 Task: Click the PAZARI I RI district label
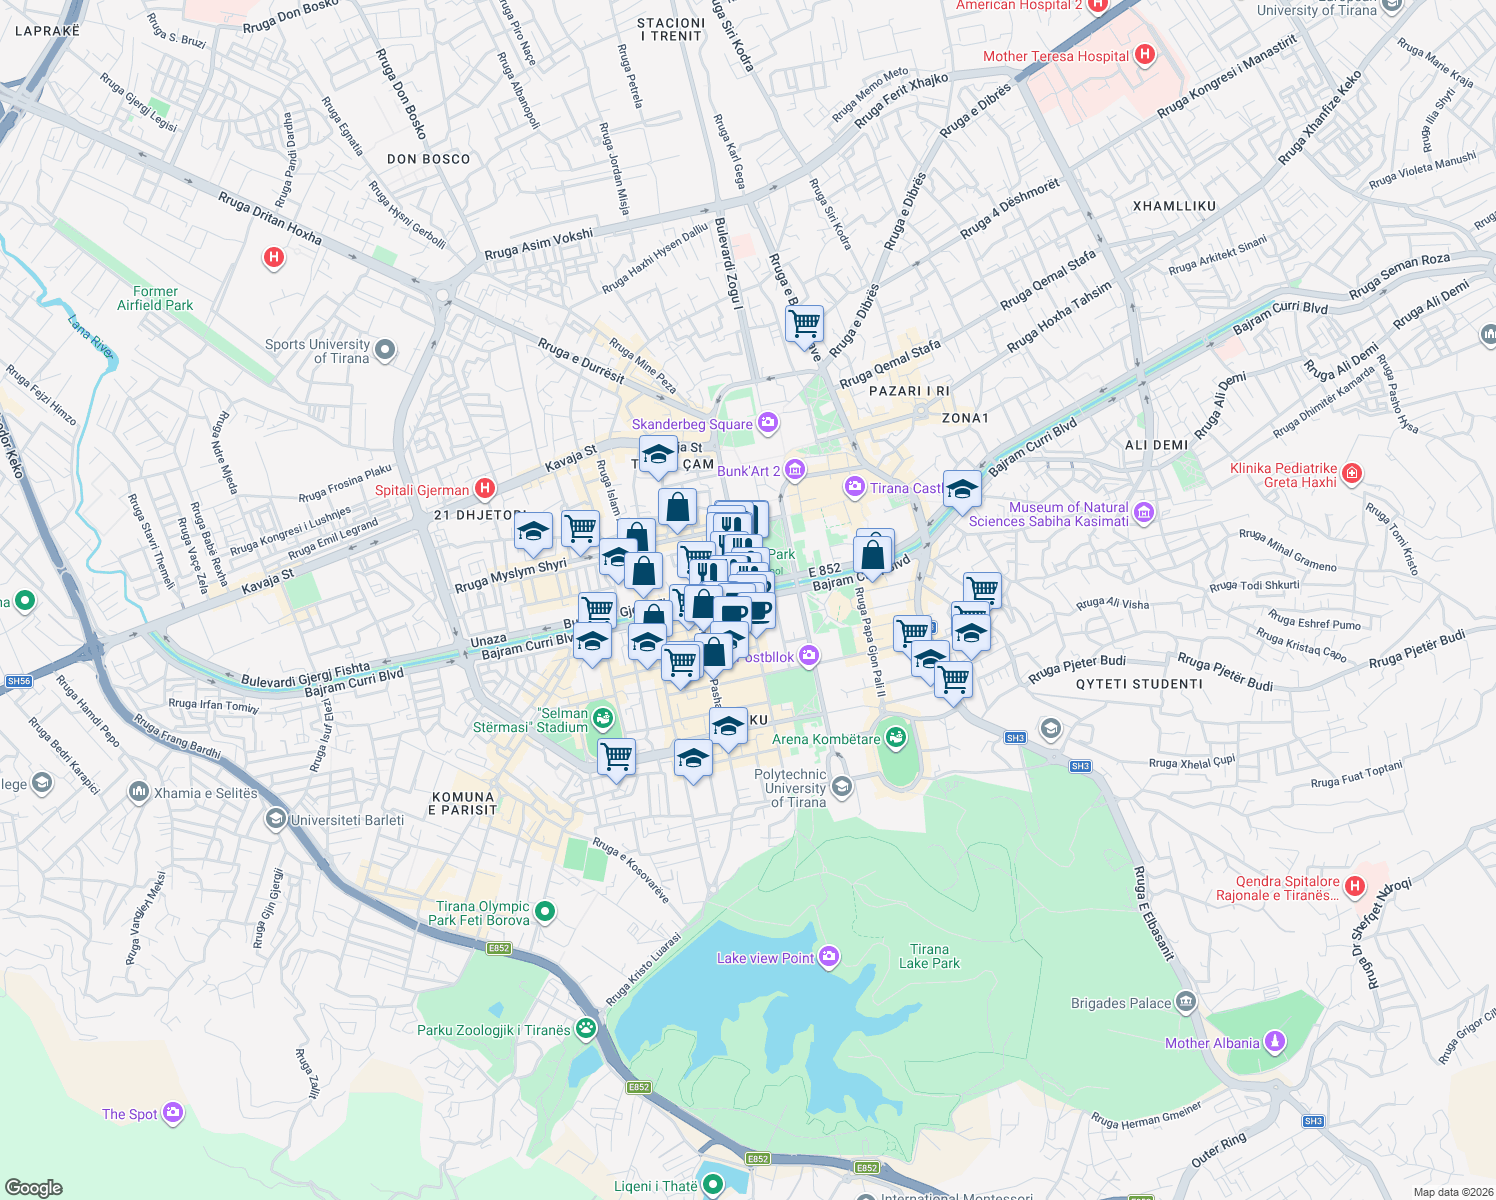coord(909,391)
